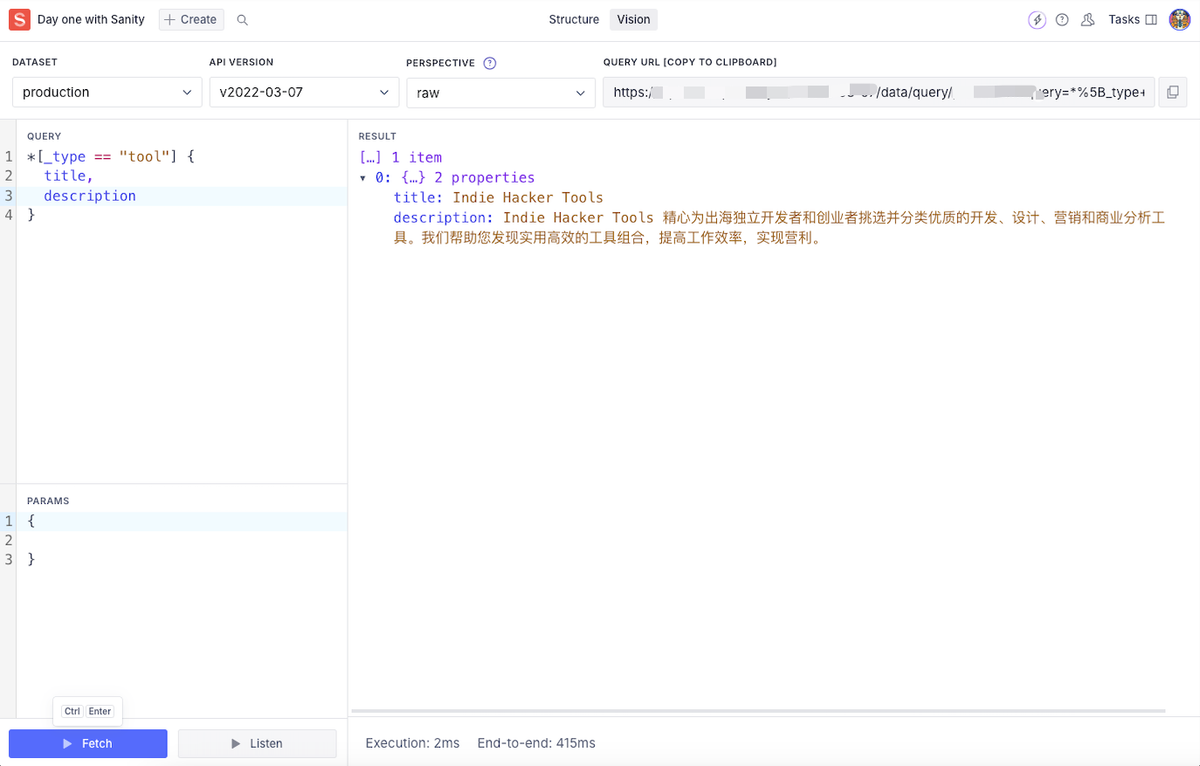Switch to the Vision tab
The image size is (1200, 766).
point(634,20)
